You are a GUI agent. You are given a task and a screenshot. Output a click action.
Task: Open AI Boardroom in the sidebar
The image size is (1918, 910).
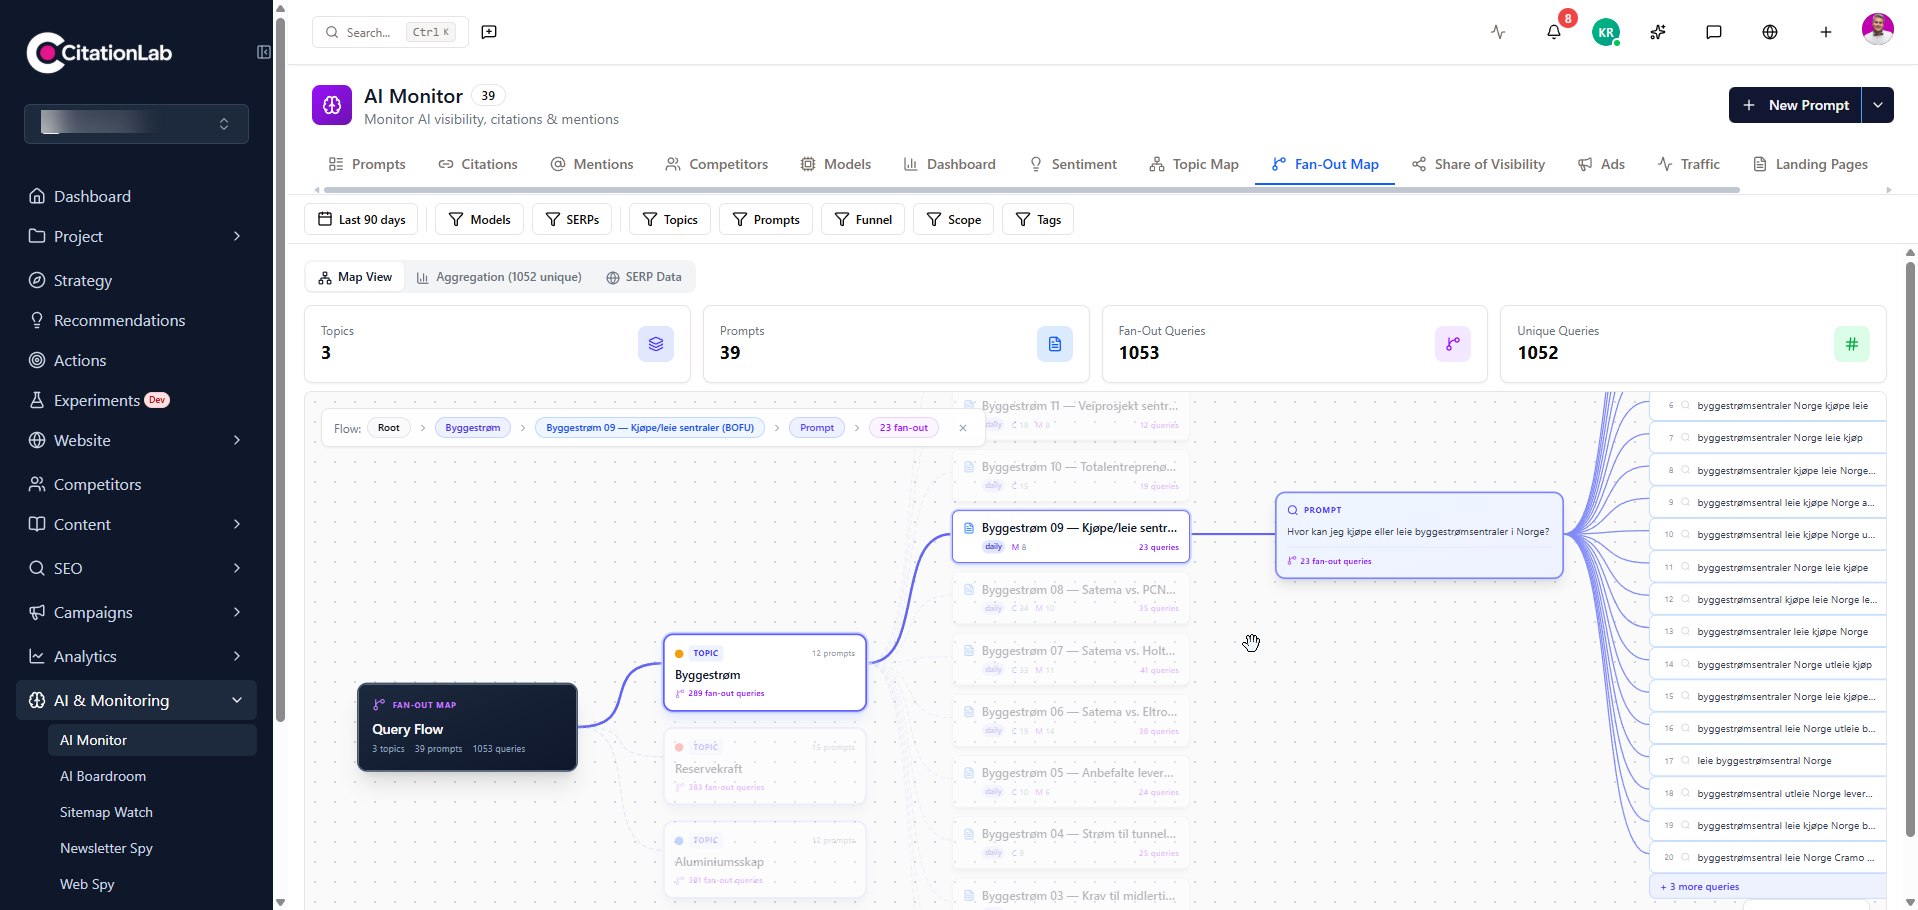click(152, 776)
